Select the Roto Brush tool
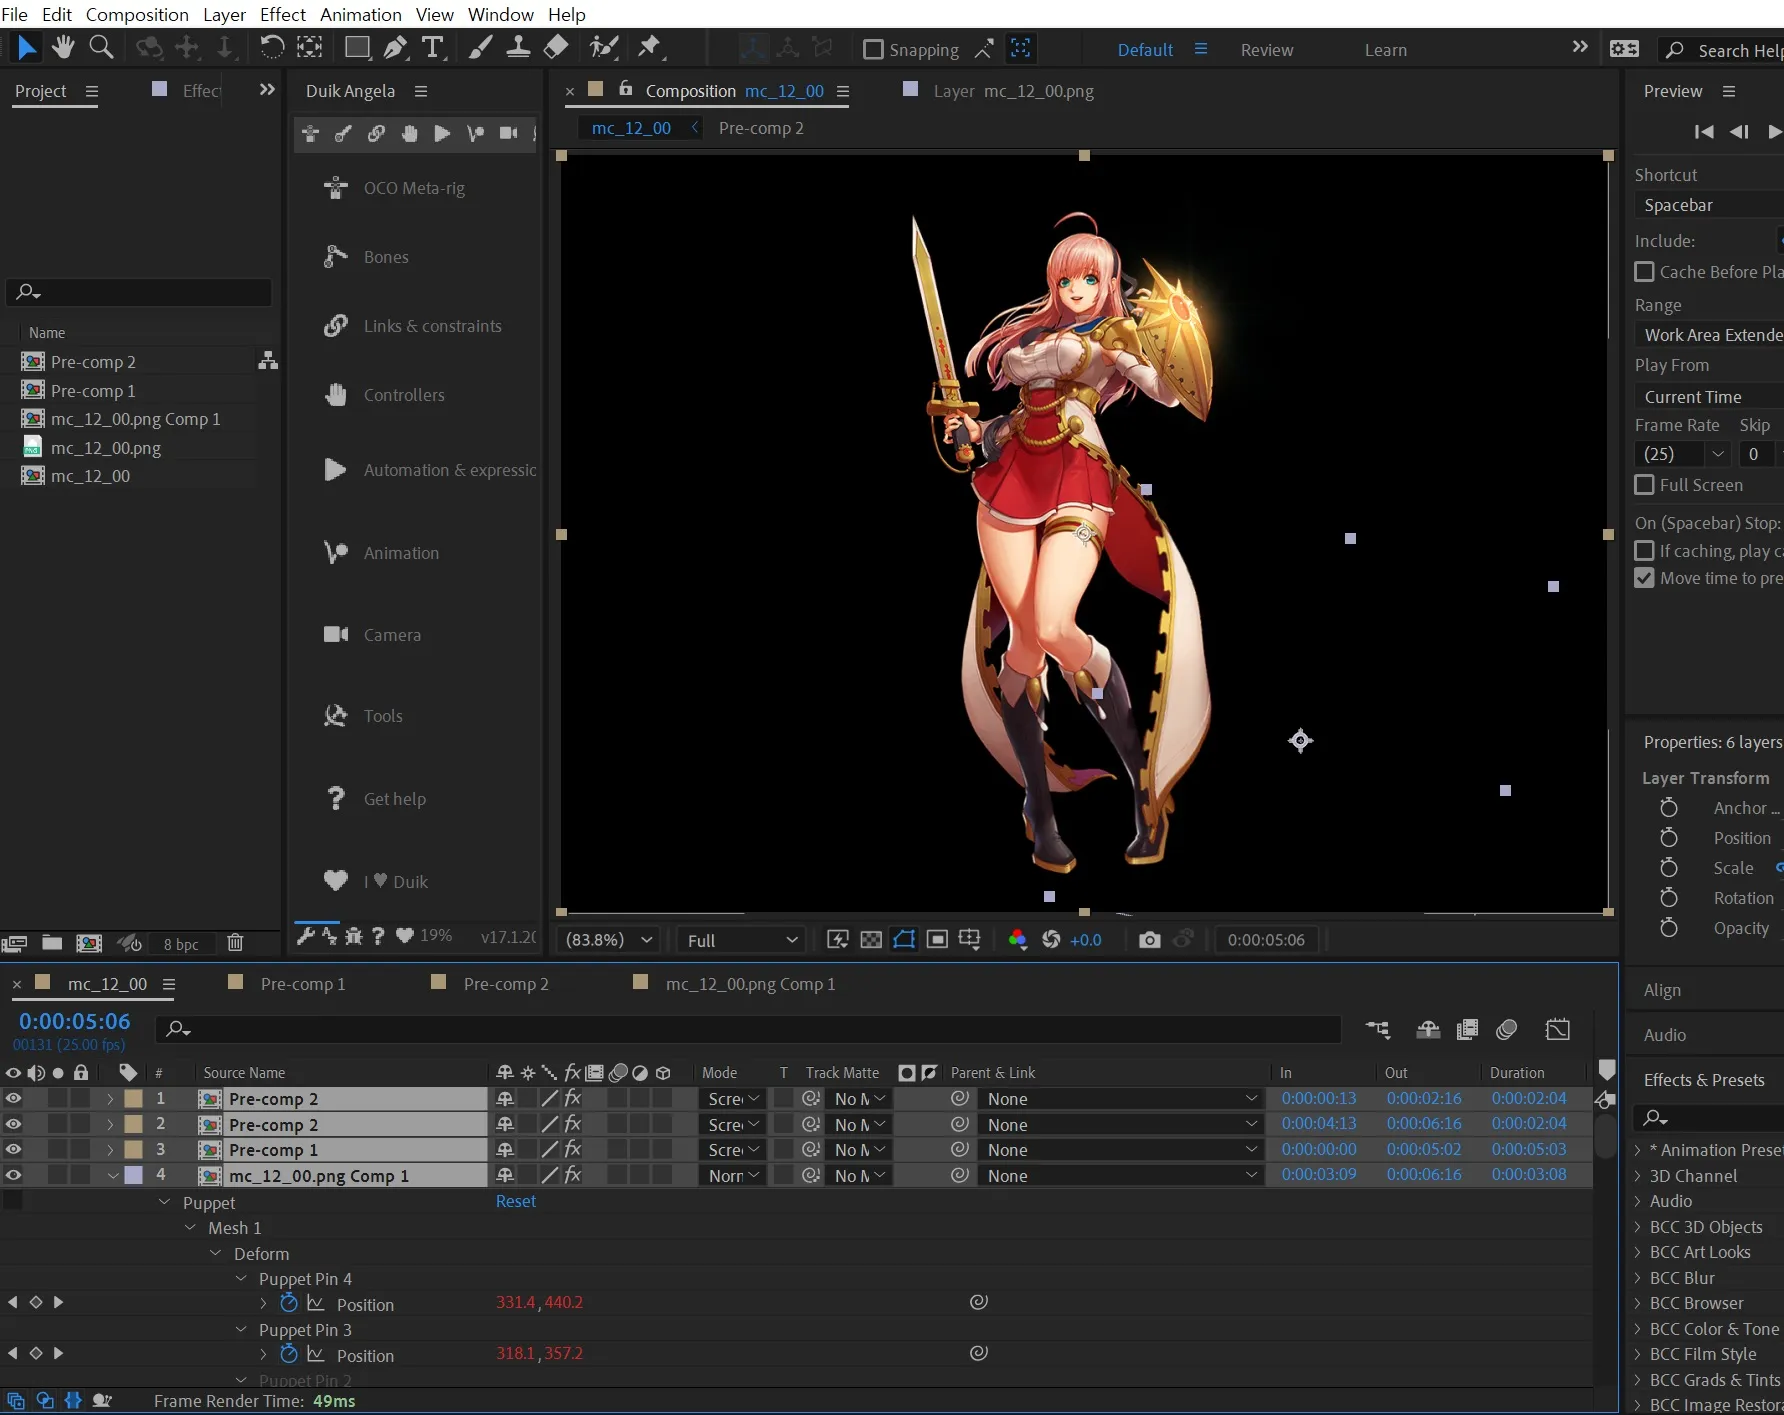The image size is (1784, 1415). (604, 47)
